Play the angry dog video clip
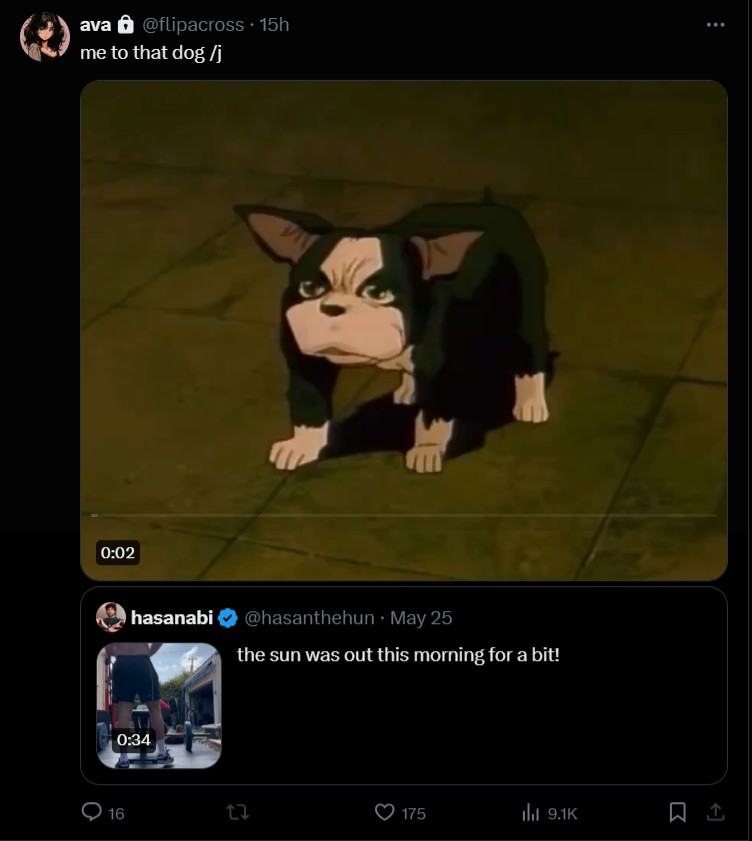 coord(404,330)
